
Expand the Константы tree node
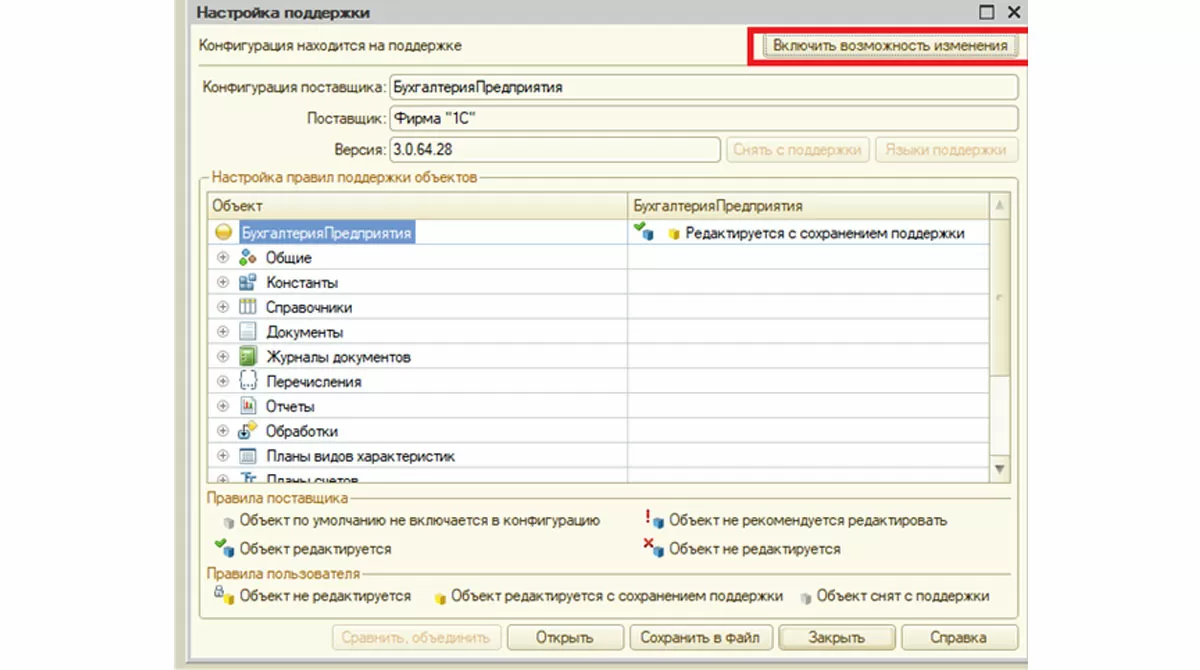click(223, 282)
